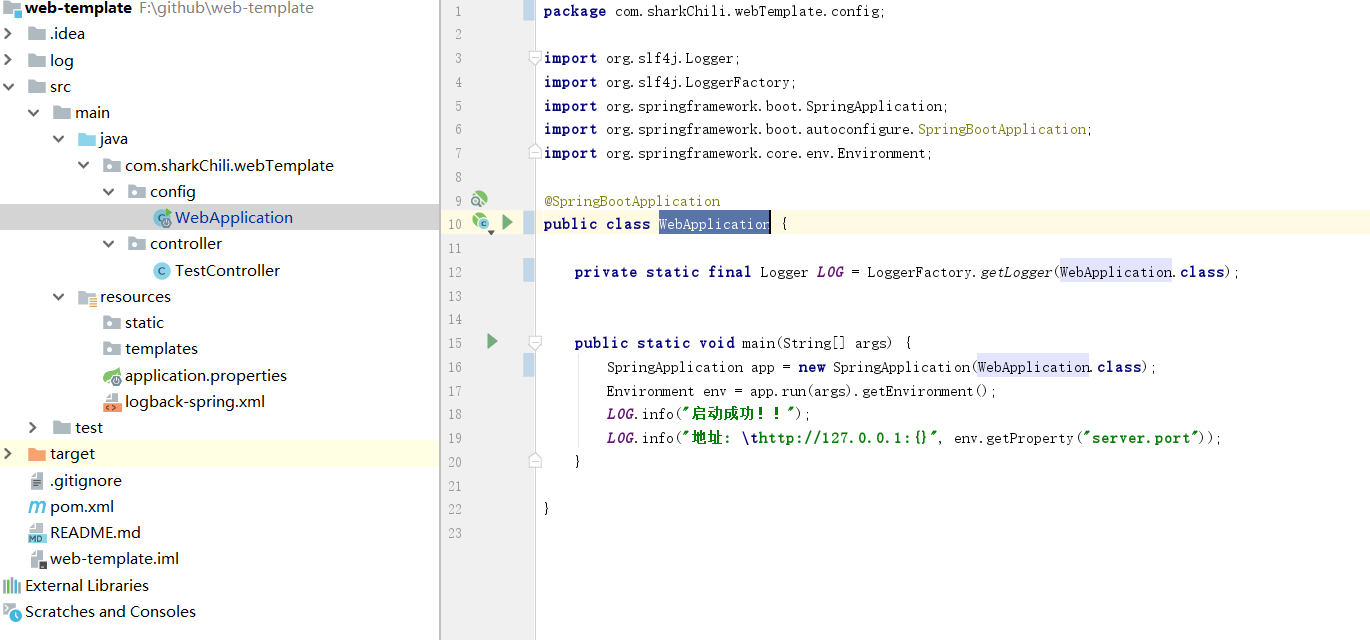
Task: Expand the .idea folder
Action: pyautogui.click(x=9, y=34)
